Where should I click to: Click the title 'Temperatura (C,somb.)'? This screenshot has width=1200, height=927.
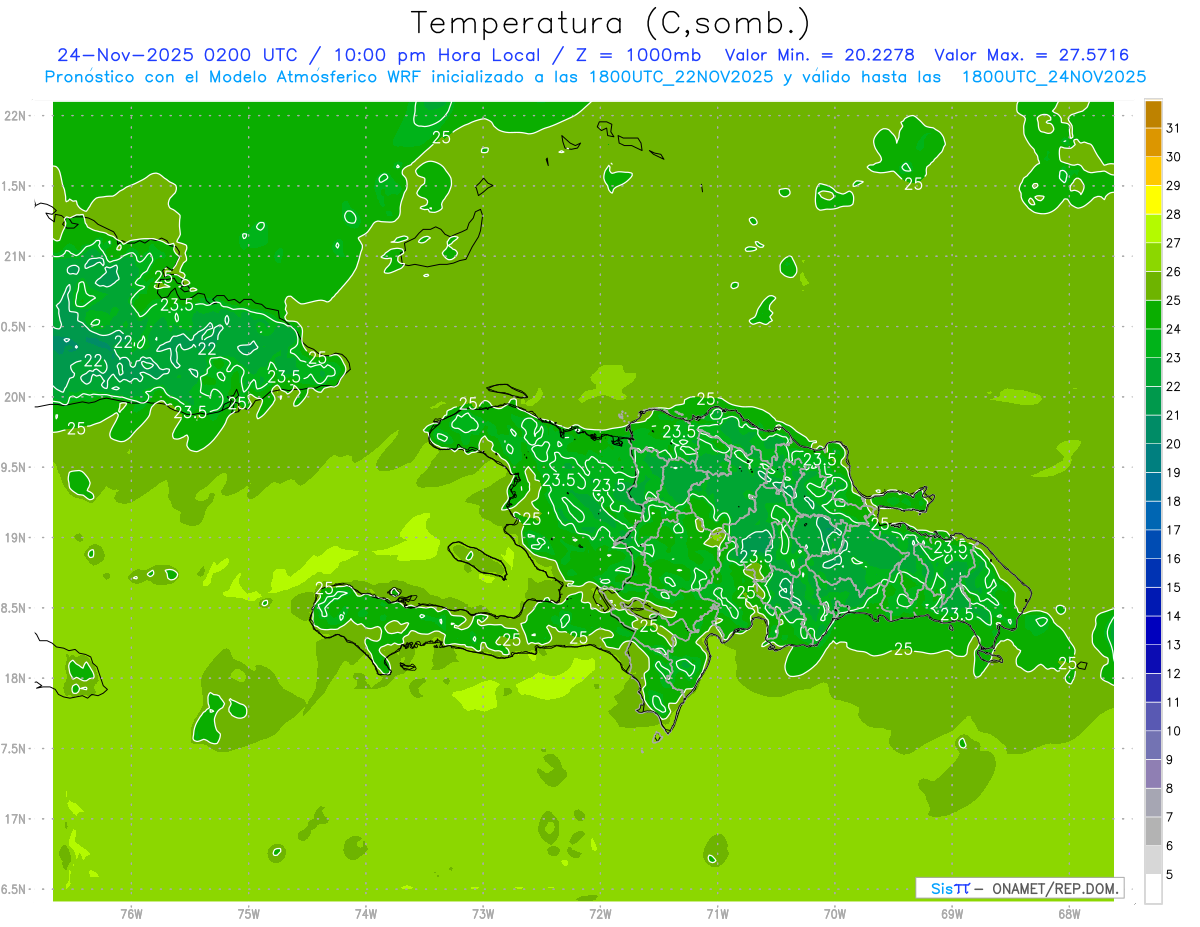(x=610, y=23)
